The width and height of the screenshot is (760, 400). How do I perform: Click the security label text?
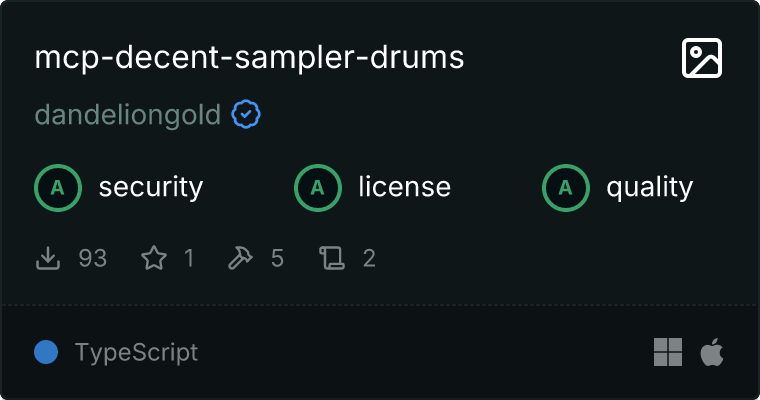pyautogui.click(x=151, y=187)
